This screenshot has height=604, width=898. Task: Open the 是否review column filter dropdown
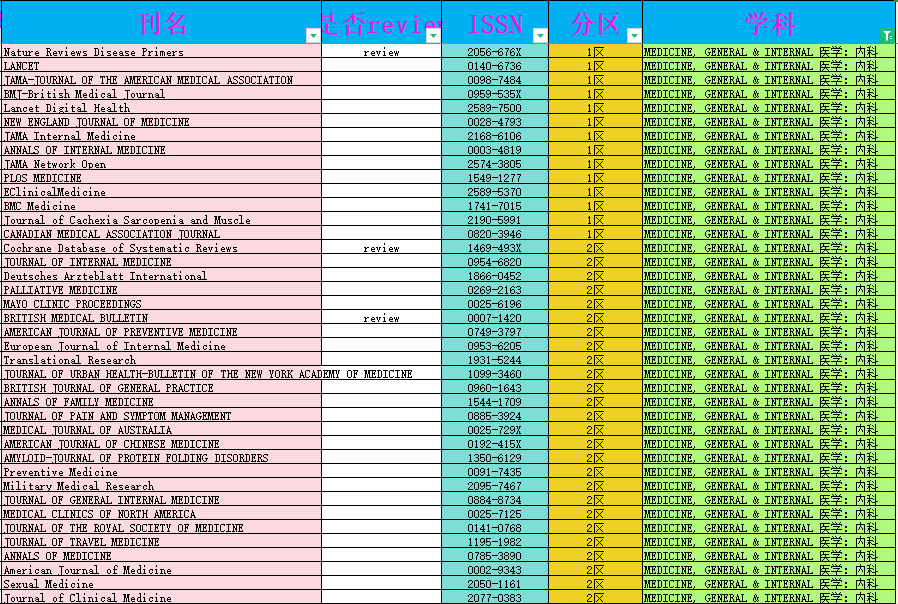pos(434,35)
